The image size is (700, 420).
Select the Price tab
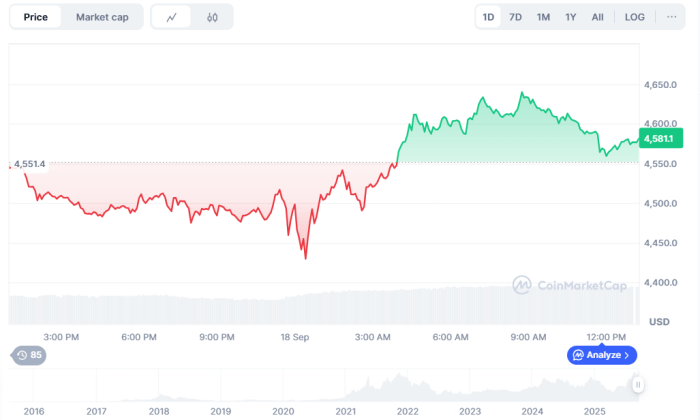click(x=36, y=17)
